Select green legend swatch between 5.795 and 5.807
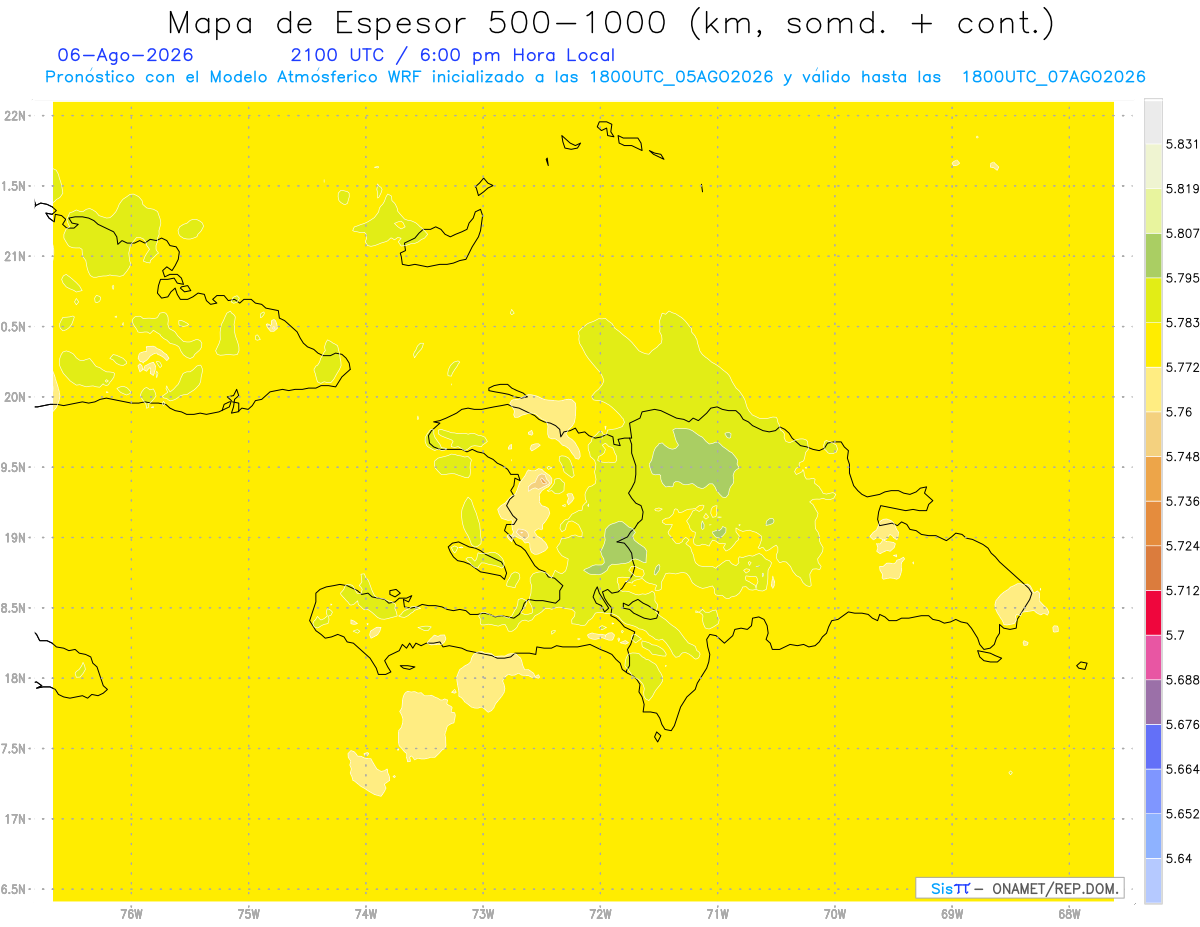Viewport: 1200px width, 927px height. coord(1153,255)
